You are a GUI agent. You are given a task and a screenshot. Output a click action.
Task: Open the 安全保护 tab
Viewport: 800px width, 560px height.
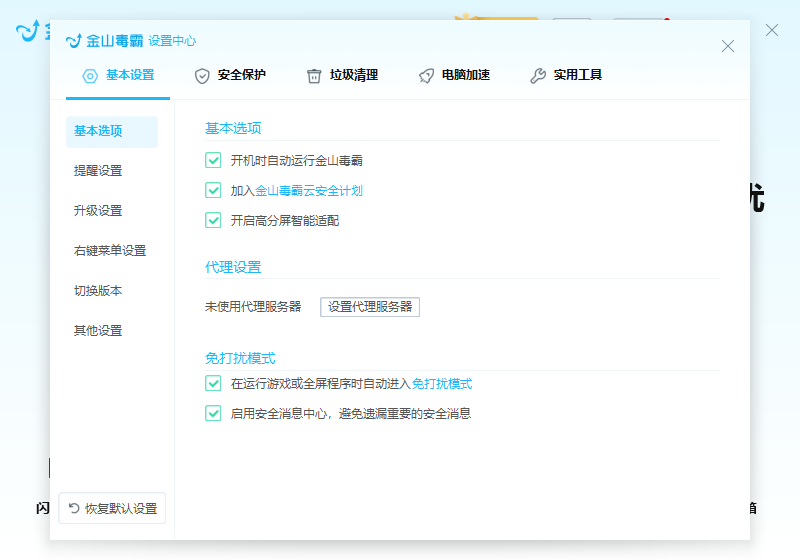(x=230, y=75)
